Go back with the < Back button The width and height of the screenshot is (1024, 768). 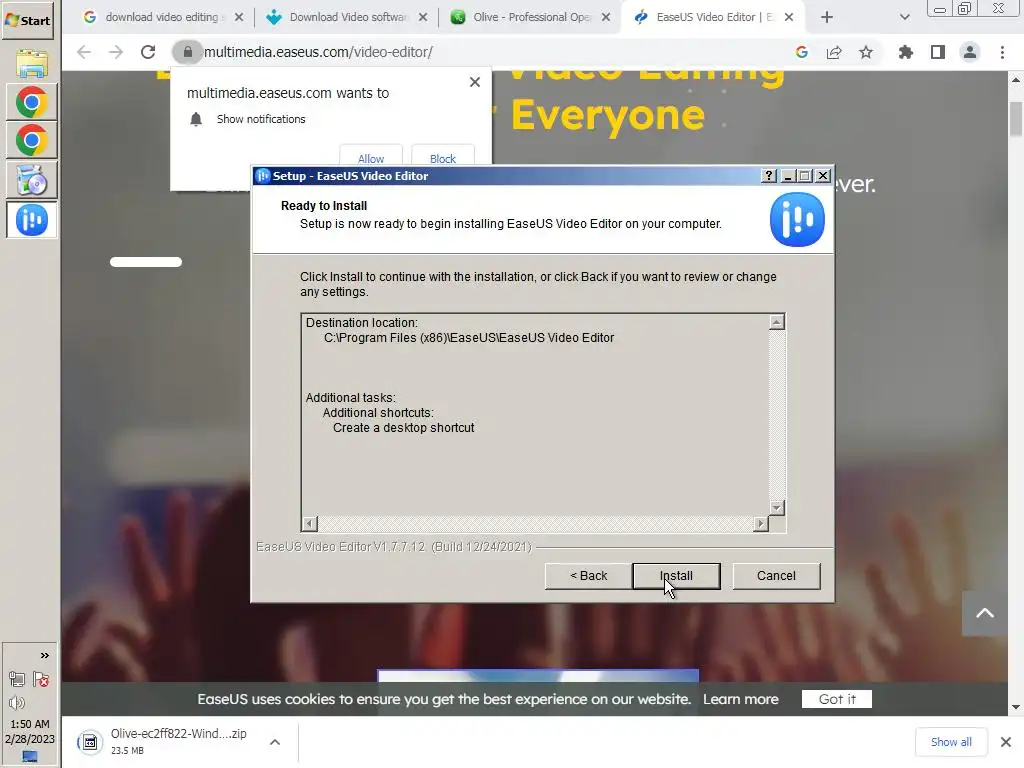[588, 575]
